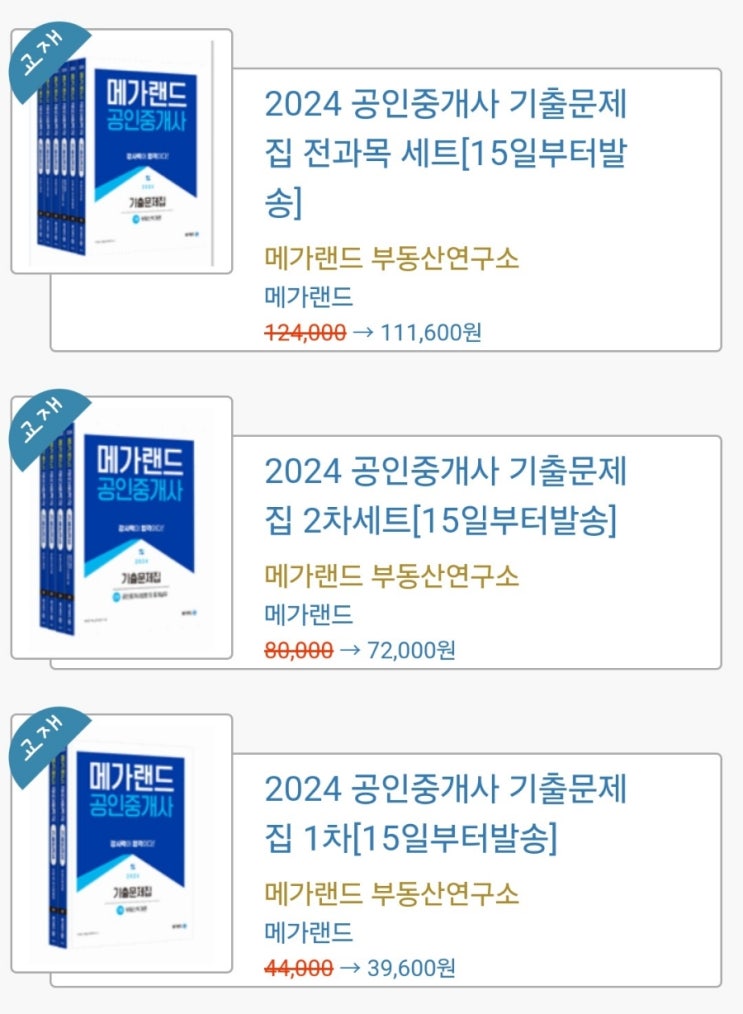Click the 메가랜드 publisher under the third product

pyautogui.click(x=308, y=932)
